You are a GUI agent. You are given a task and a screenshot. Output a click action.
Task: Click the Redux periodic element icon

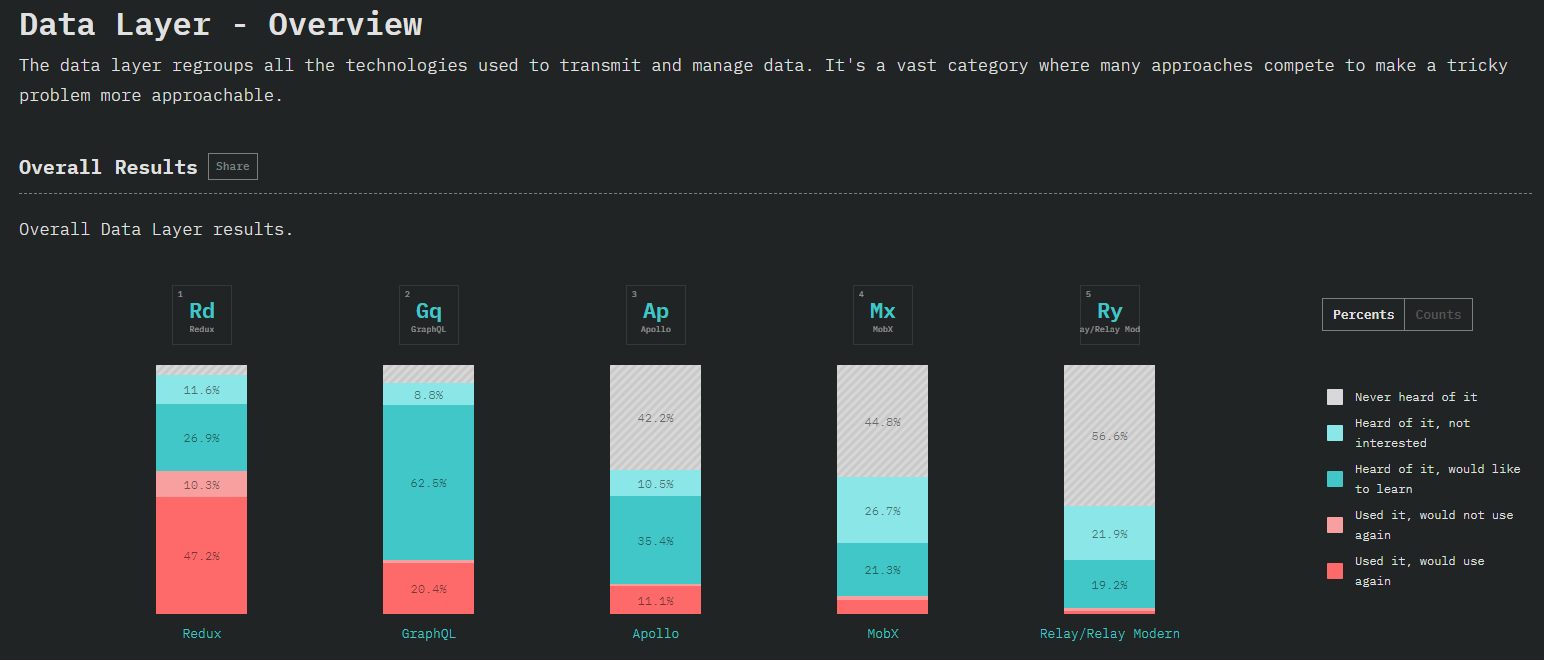coord(202,315)
